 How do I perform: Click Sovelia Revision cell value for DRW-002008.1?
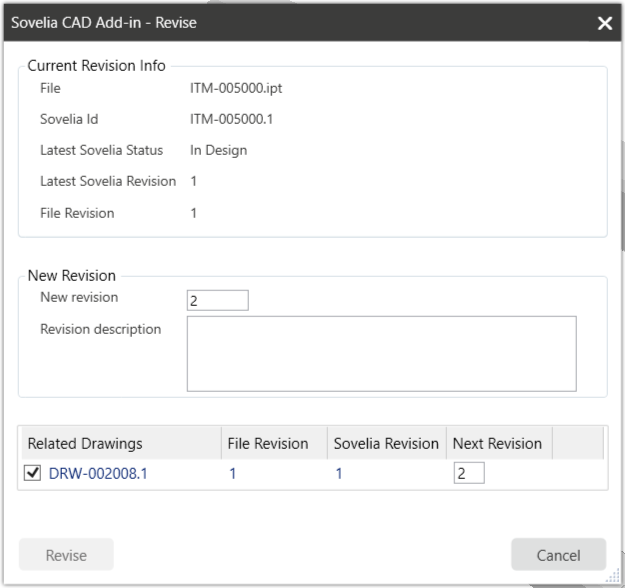[338, 474]
